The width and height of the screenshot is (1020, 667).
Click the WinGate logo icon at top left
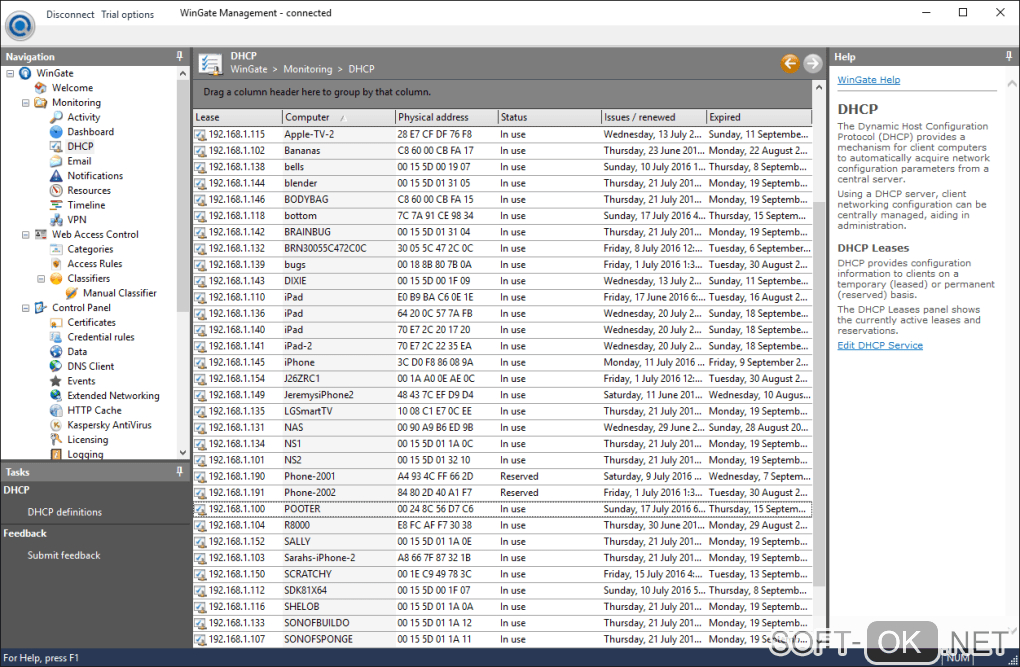[x=20, y=25]
